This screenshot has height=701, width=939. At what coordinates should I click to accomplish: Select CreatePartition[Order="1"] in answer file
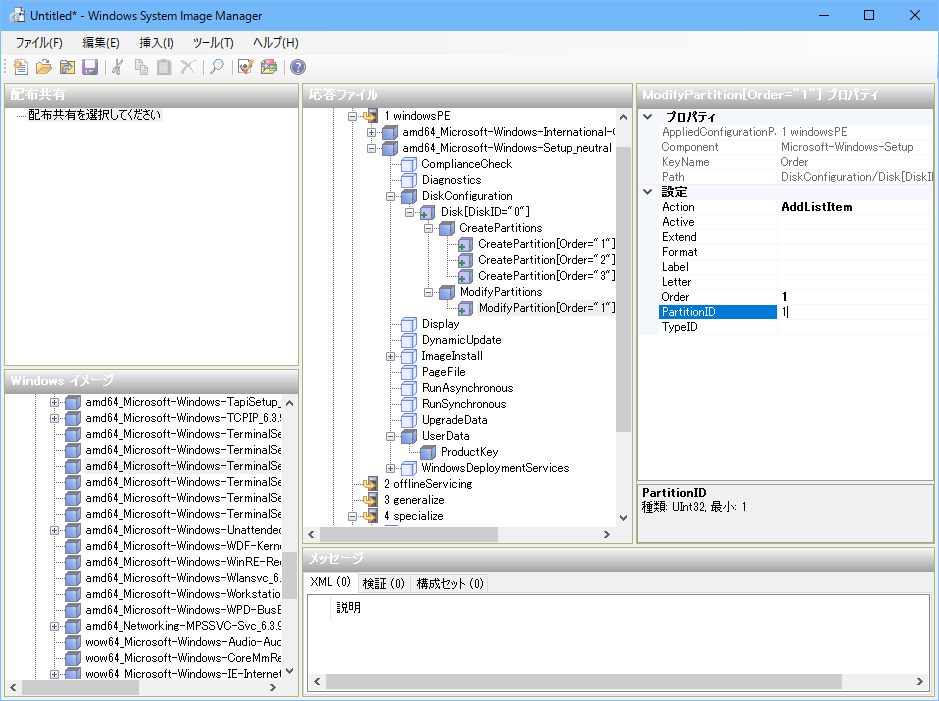click(x=546, y=244)
